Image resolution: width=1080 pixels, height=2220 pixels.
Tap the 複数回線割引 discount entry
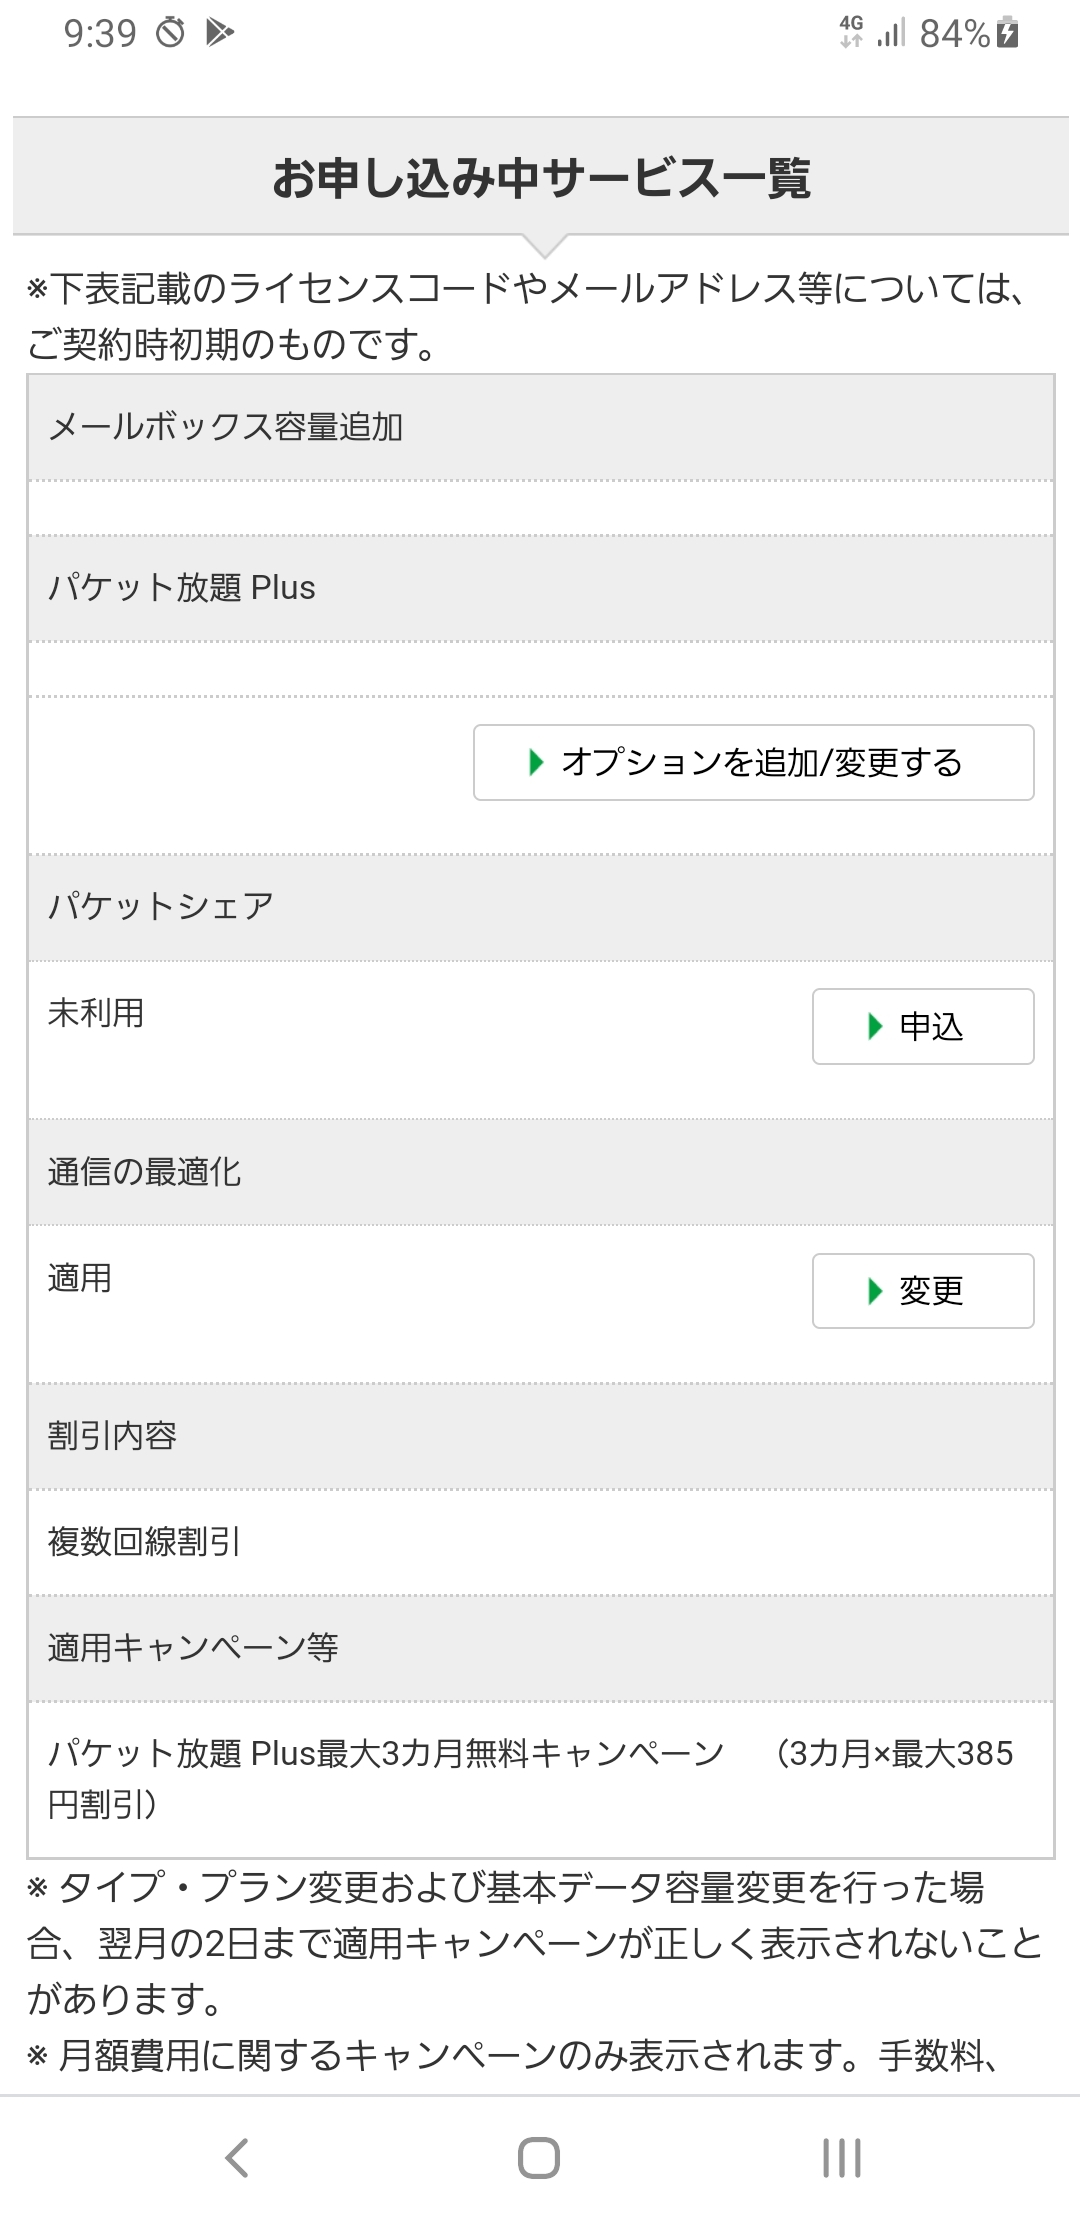pos(144,1542)
